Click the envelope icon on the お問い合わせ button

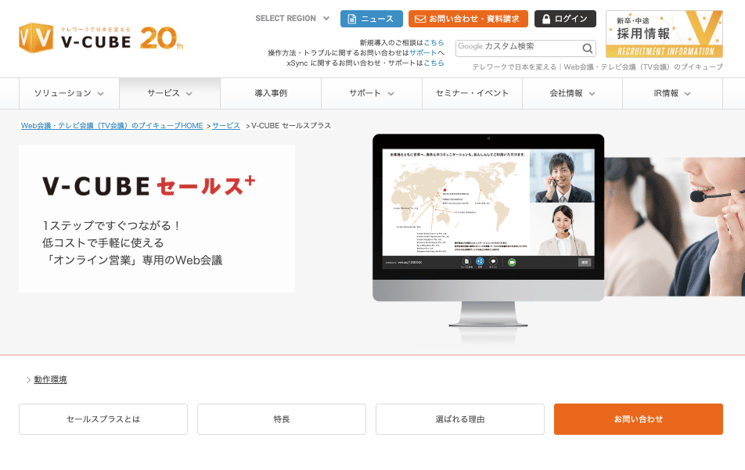coord(420,19)
